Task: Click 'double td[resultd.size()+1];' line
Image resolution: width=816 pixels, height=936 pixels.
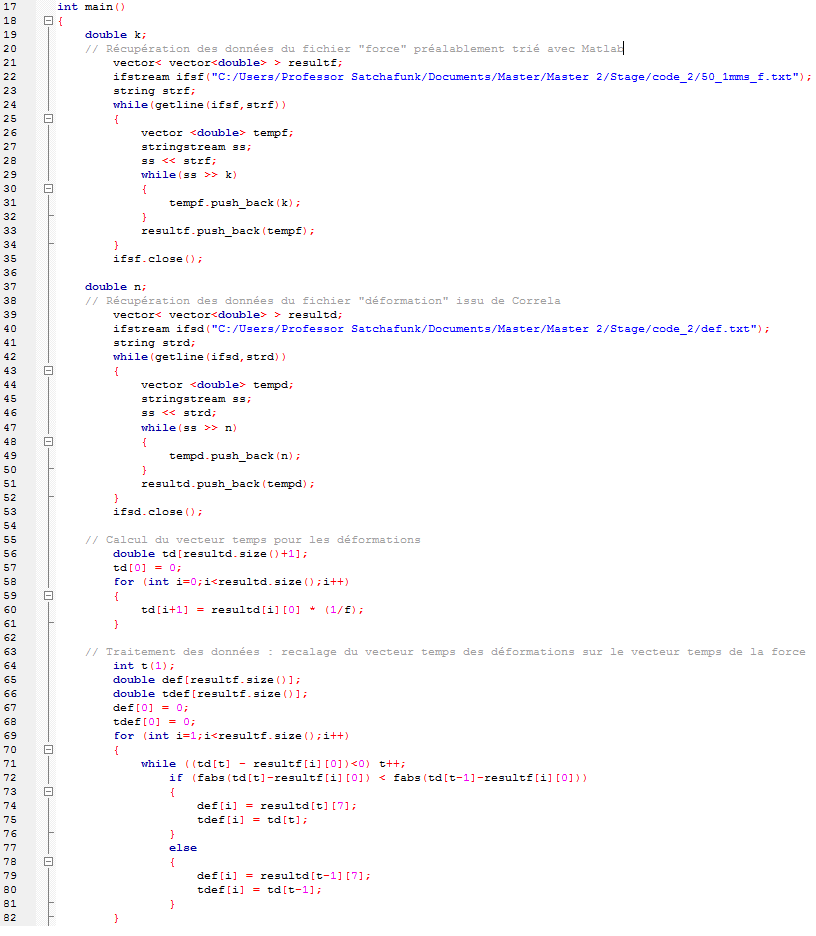Action: 210,554
